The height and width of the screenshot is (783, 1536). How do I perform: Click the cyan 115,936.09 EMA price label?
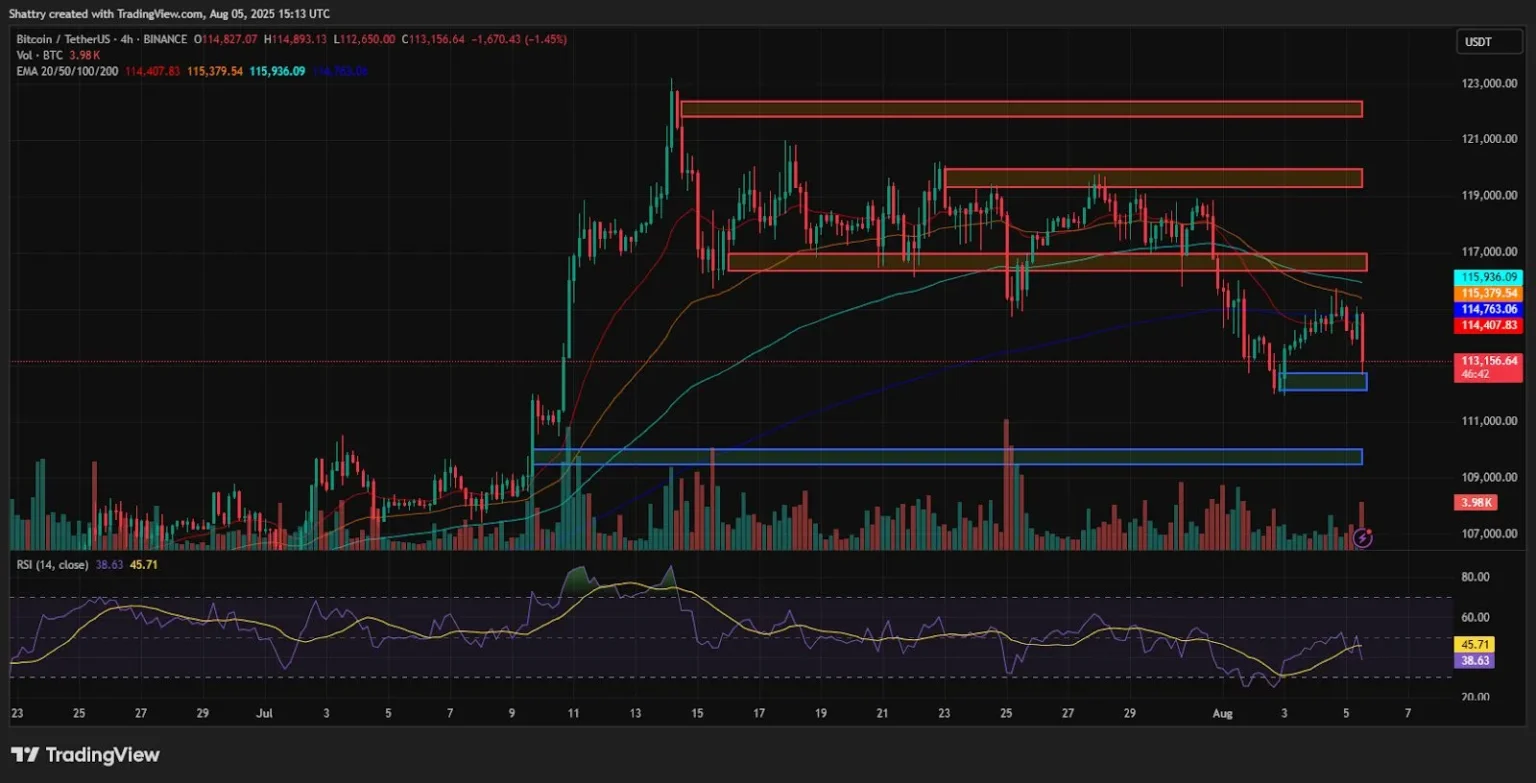click(1489, 277)
